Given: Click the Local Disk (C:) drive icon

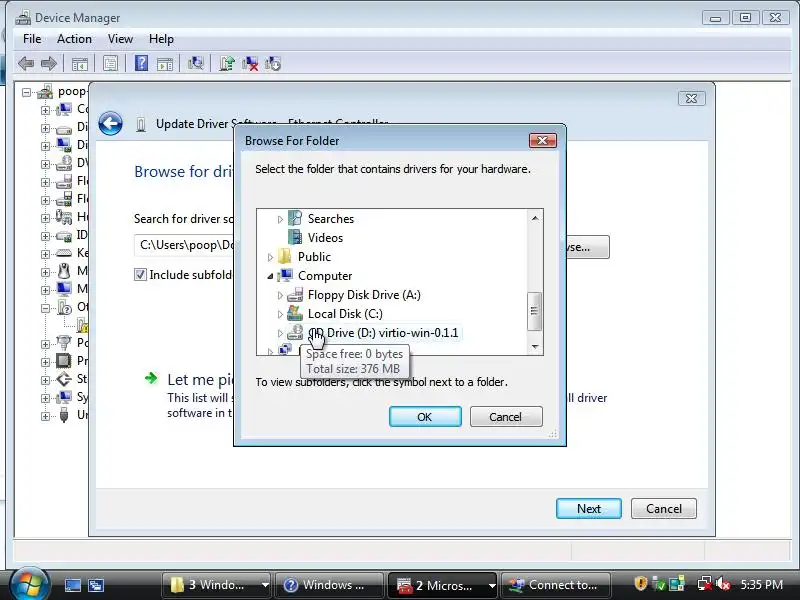Looking at the screenshot, I should (x=295, y=313).
